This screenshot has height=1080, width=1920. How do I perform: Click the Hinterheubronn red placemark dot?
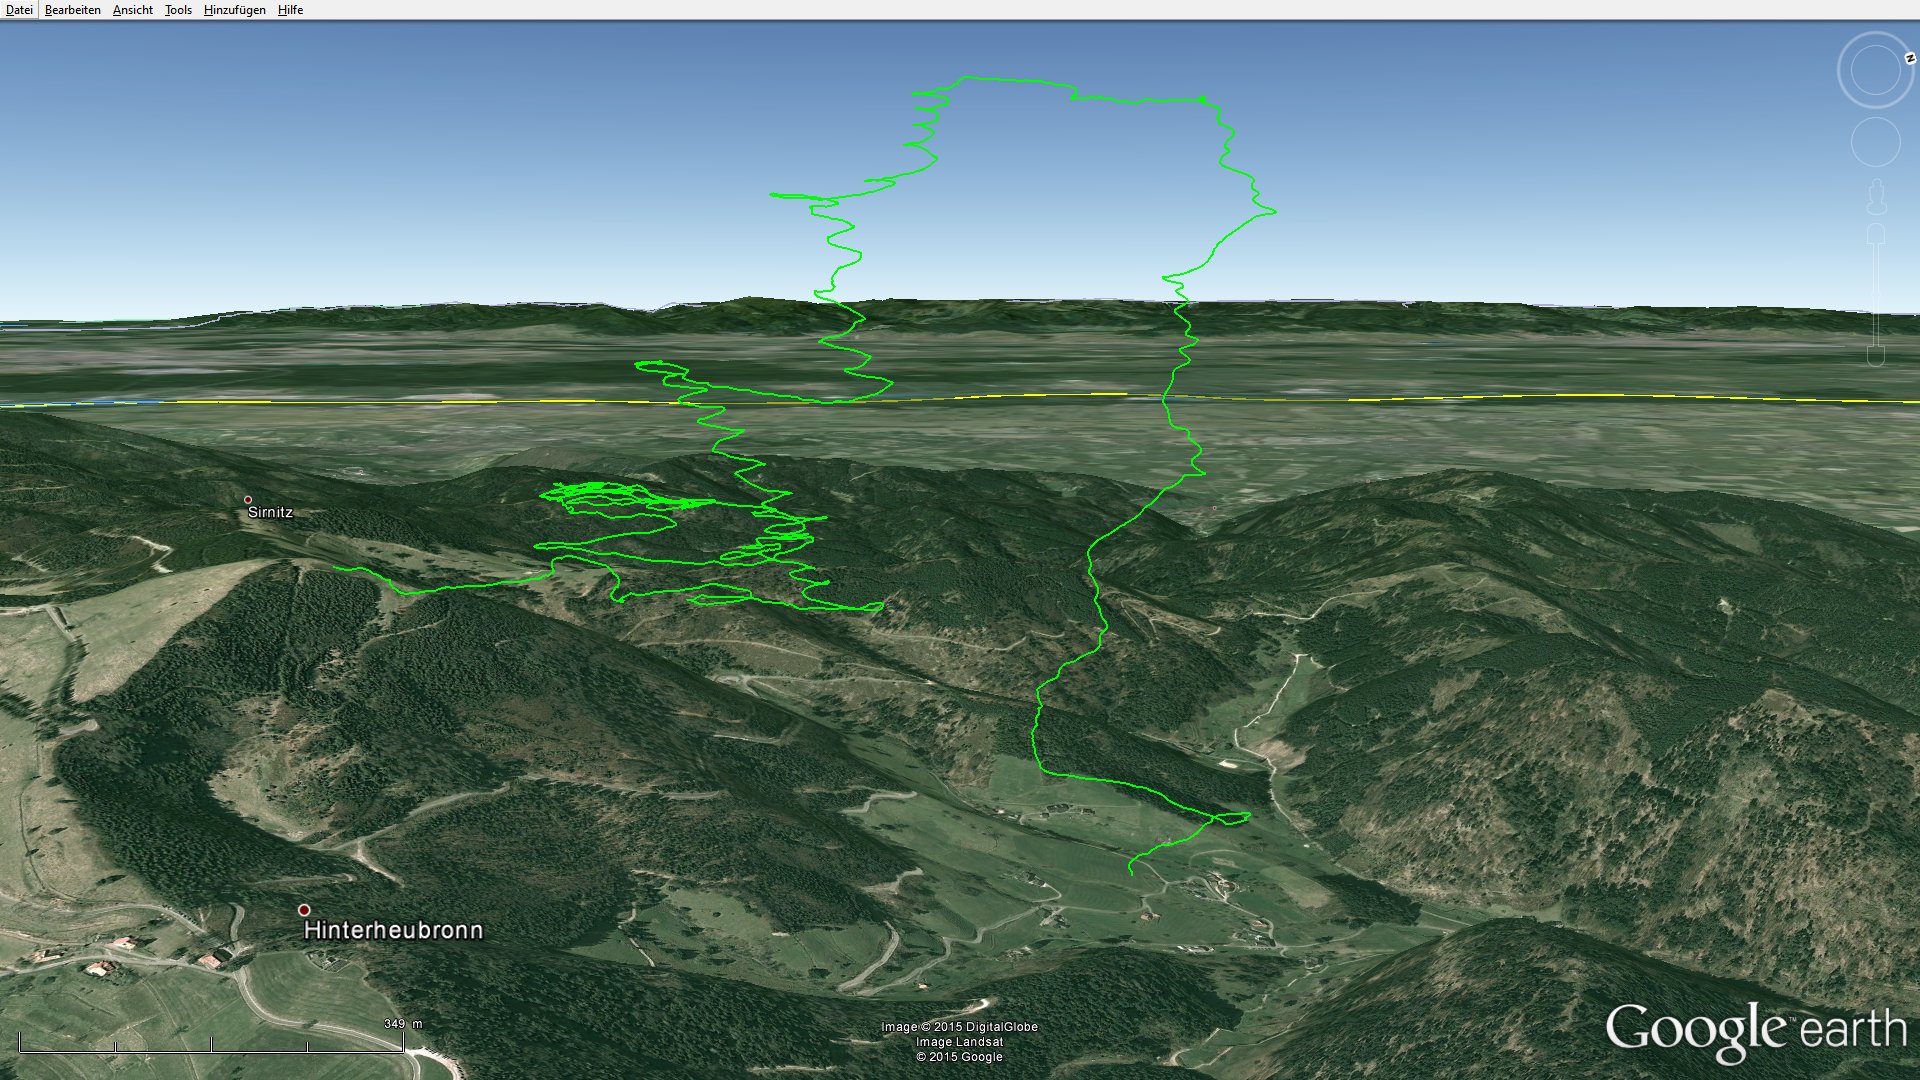click(304, 910)
